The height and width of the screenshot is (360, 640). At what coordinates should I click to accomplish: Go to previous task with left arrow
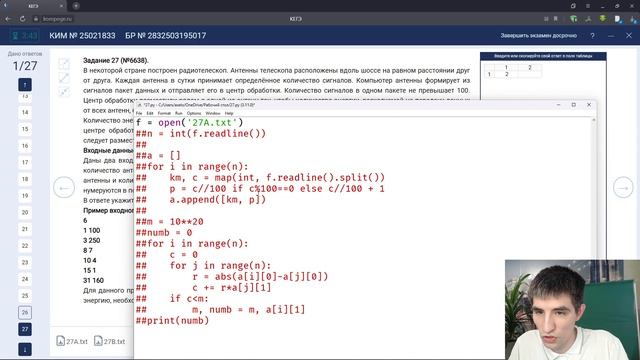click(64, 188)
